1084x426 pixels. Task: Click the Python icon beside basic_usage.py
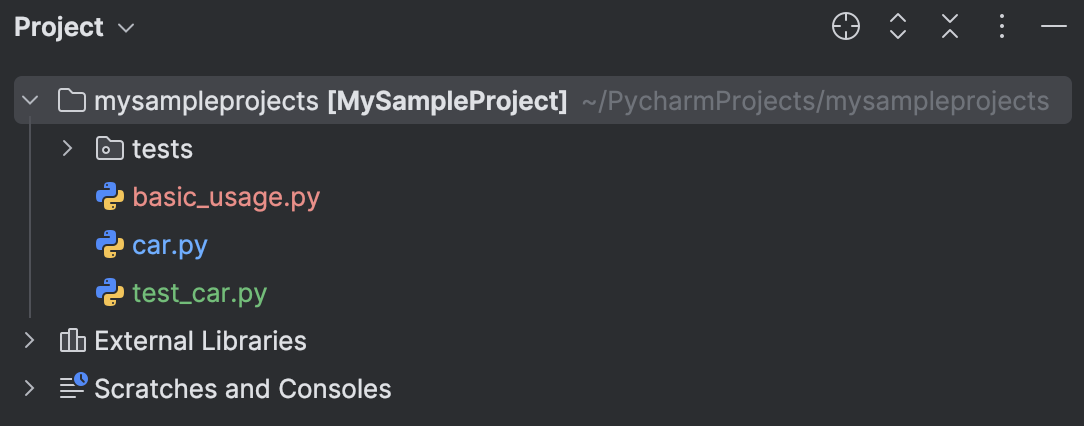coord(109,197)
